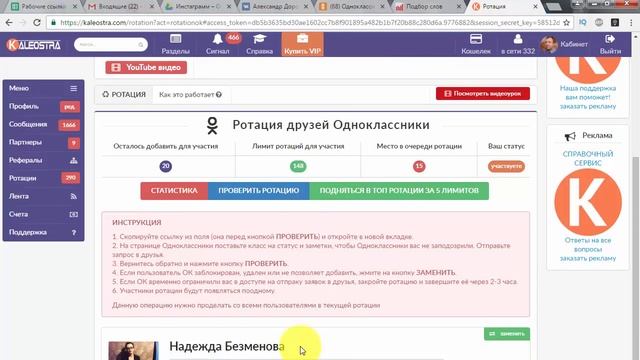640x360 pixels.
Task: Click the Сообщения 1666 counter badge
Action: (x=69, y=125)
